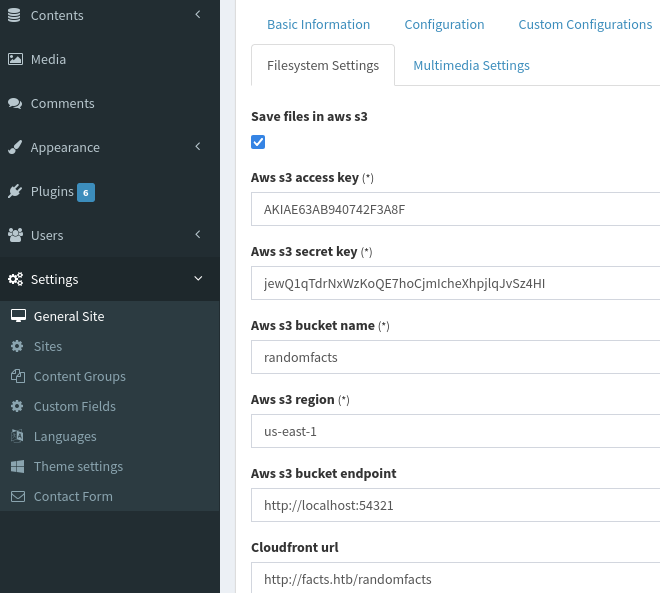This screenshot has width=660, height=593.
Task: Uncheck Save files in aws s3
Action: pyautogui.click(x=258, y=142)
